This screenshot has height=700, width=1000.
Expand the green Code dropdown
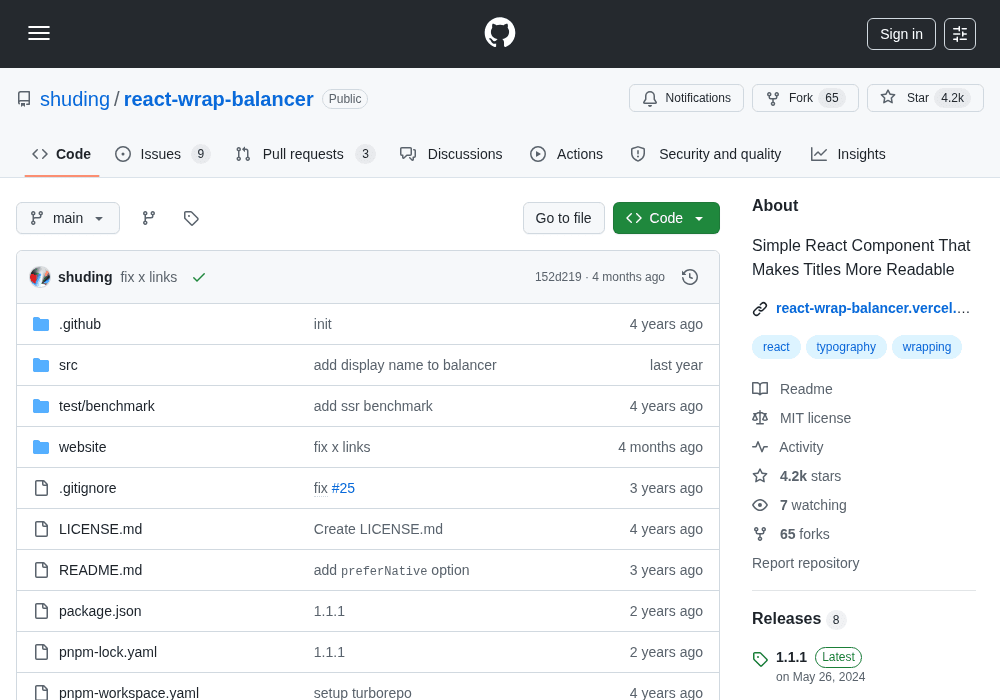pos(666,218)
